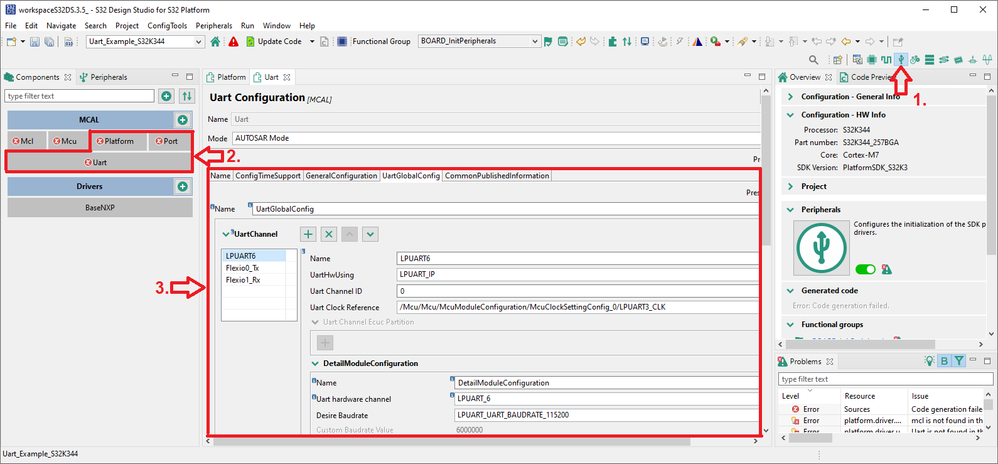
Task: Click the green flag toolbar icon
Action: [548, 41]
